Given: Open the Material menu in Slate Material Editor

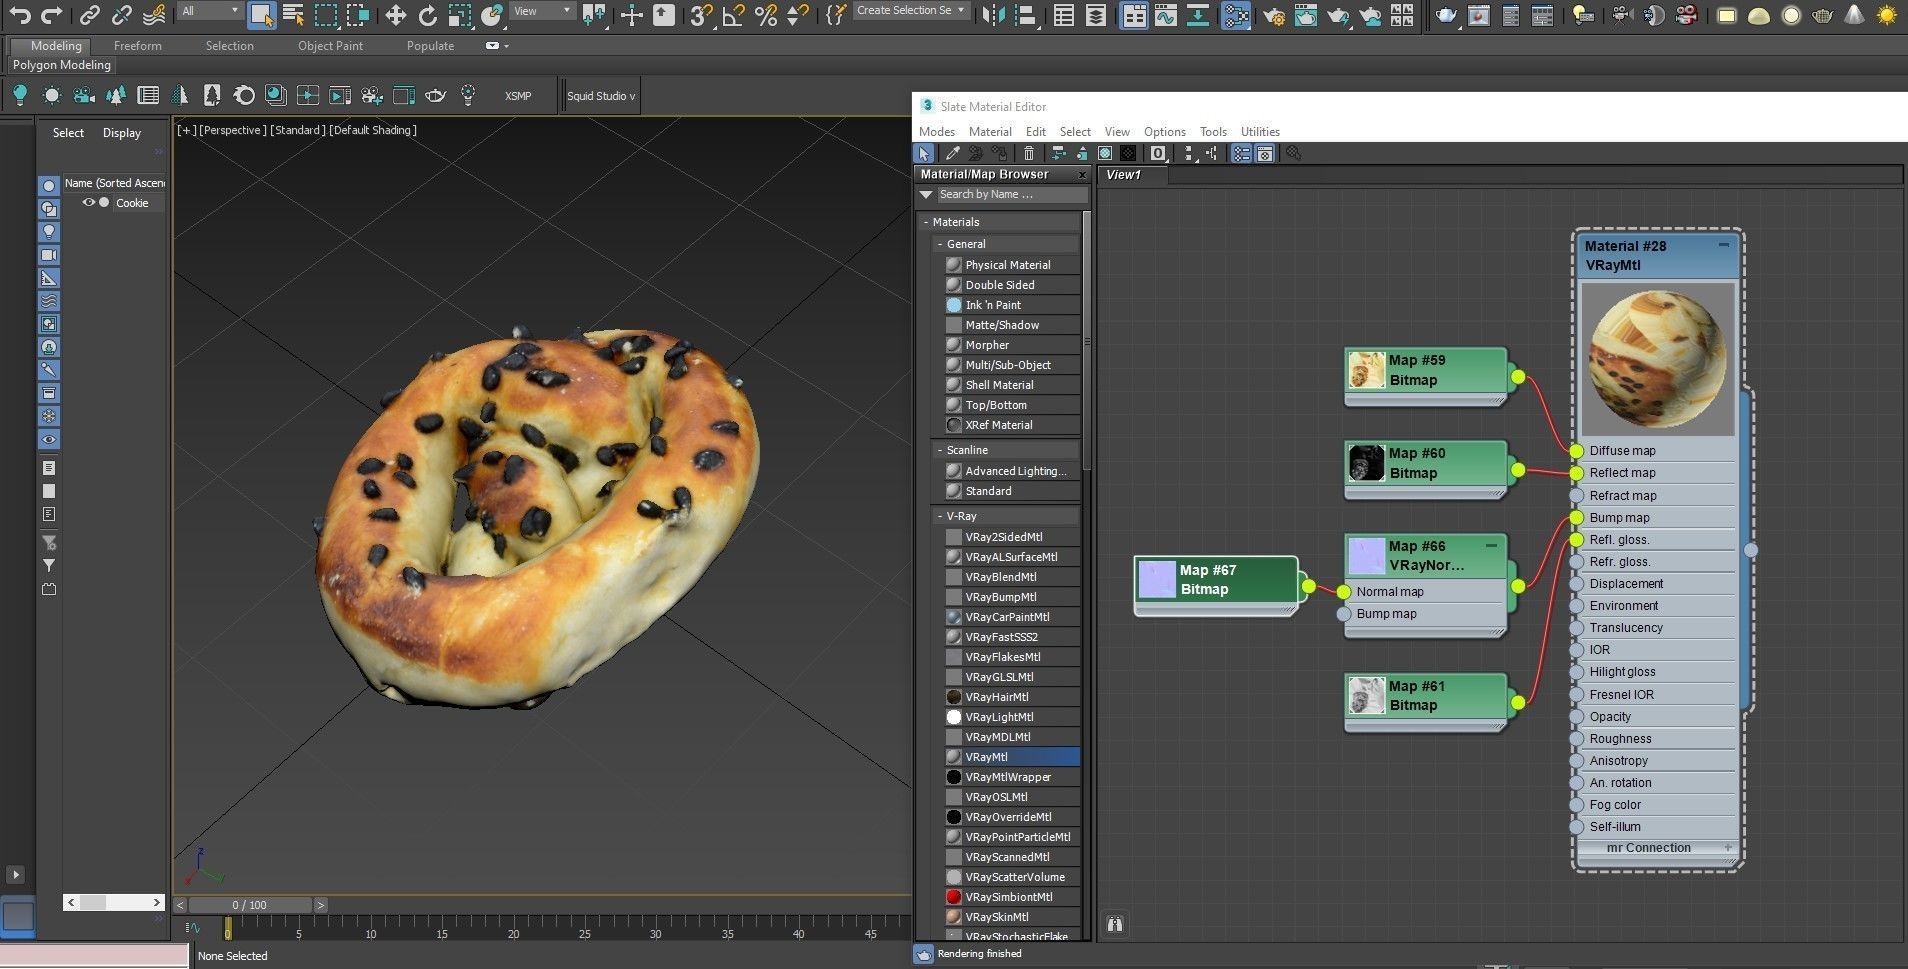Looking at the screenshot, I should 990,132.
